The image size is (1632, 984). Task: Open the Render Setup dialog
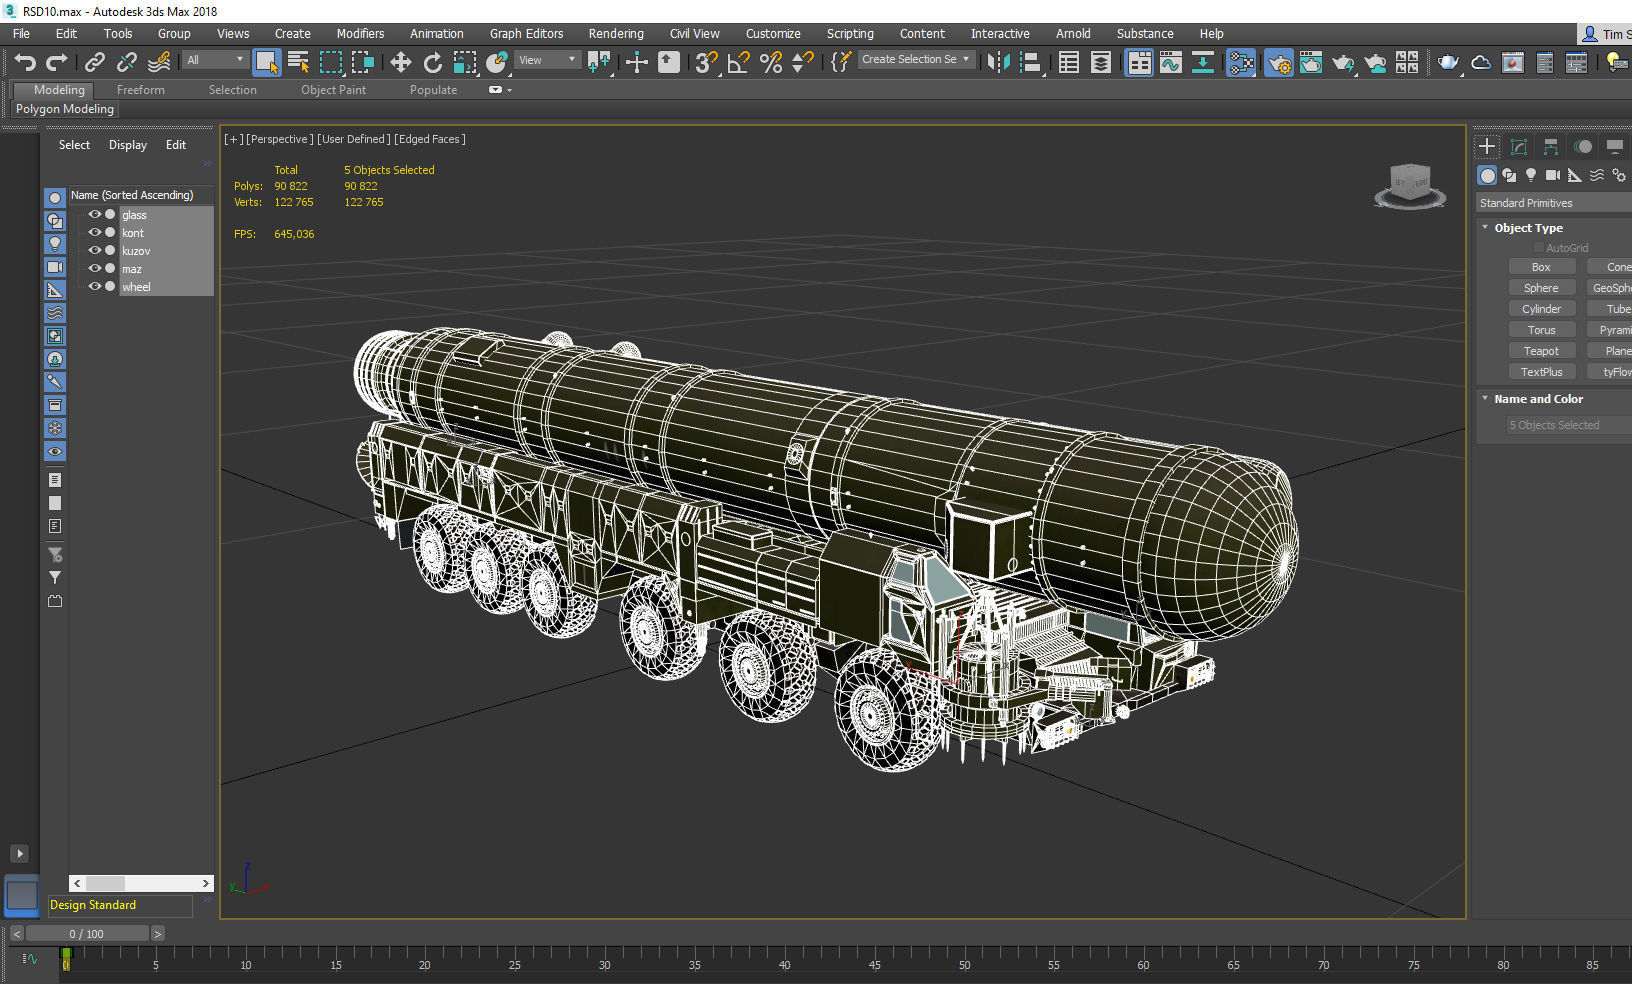pos(1277,61)
